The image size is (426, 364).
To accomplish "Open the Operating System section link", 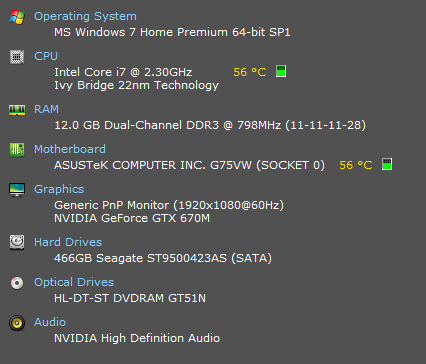I will click(x=85, y=16).
